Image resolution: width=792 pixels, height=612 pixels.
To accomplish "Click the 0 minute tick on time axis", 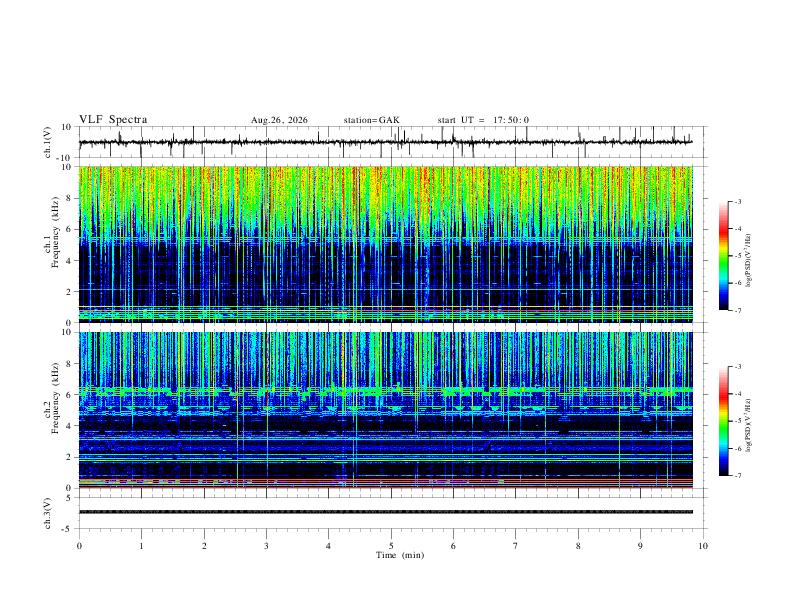I will click(x=79, y=546).
